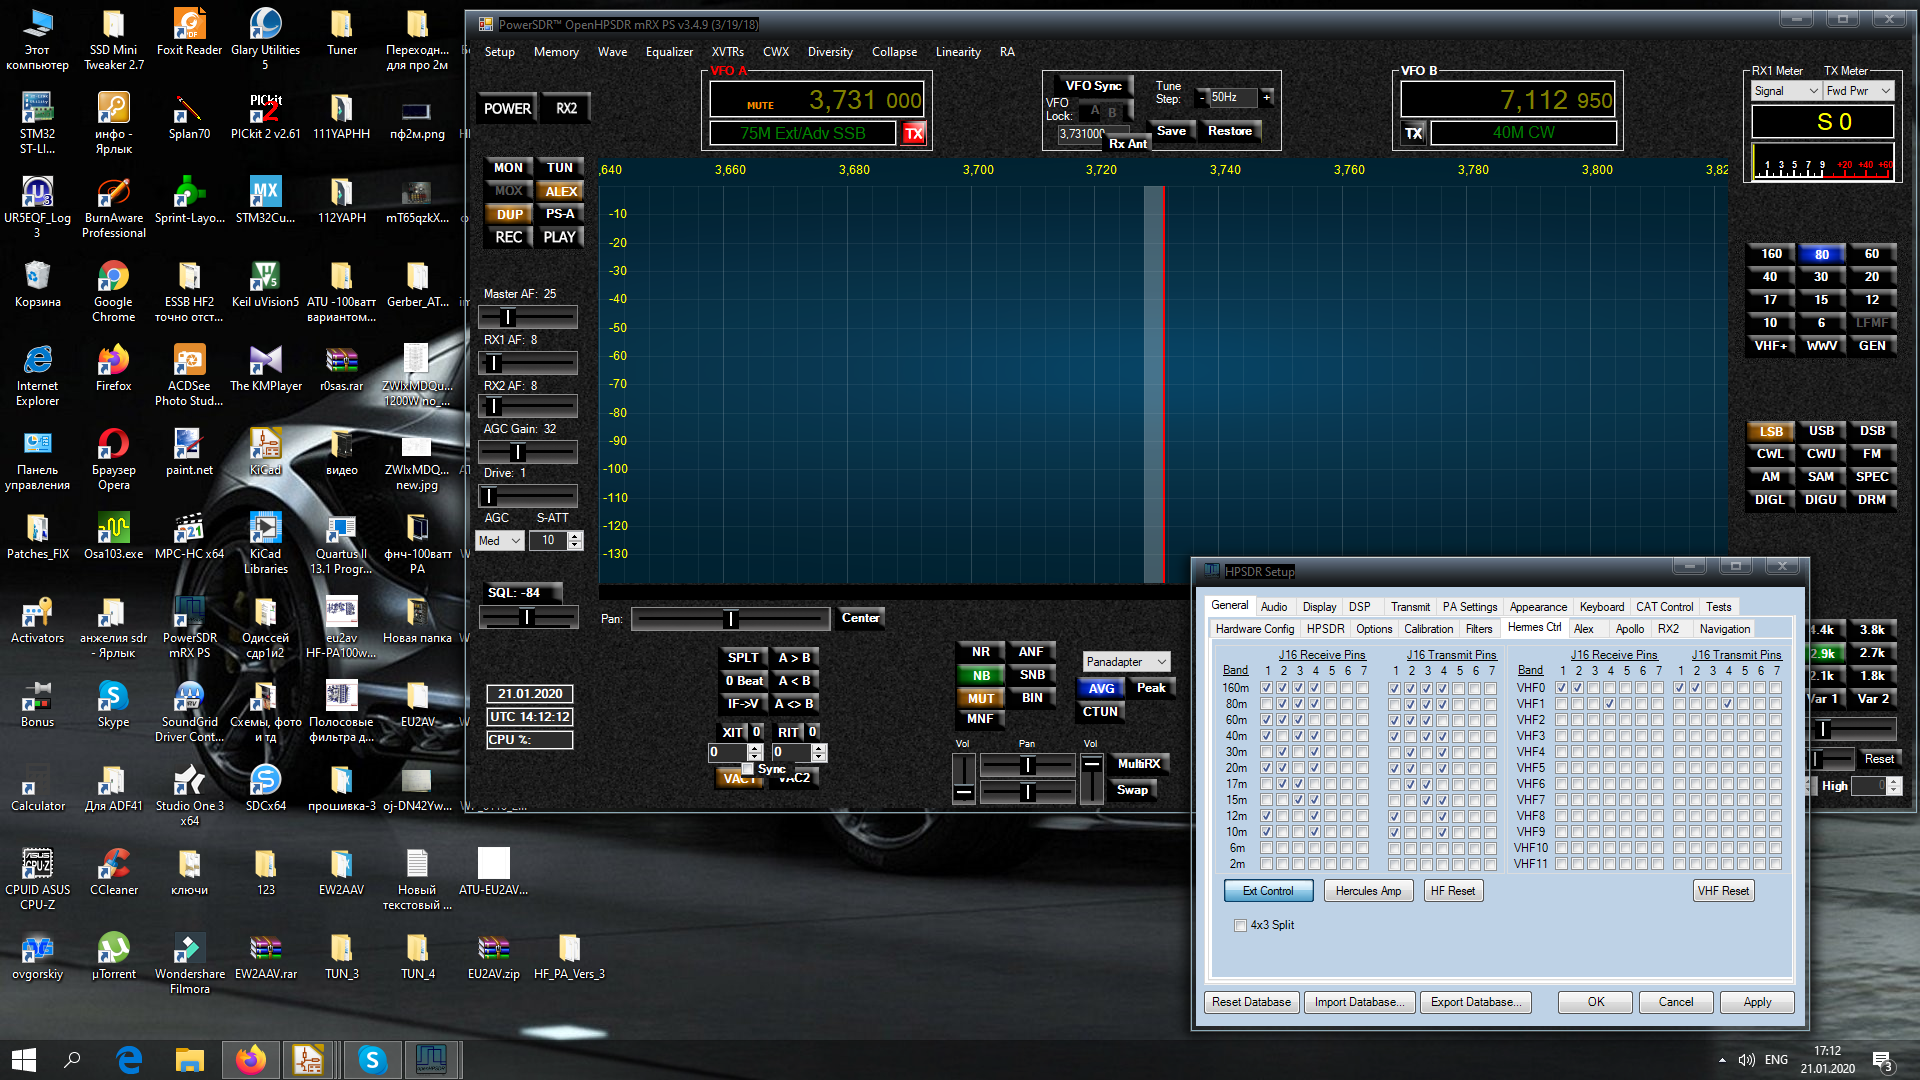
Task: Open the Equalizer menu
Action: pos(669,52)
